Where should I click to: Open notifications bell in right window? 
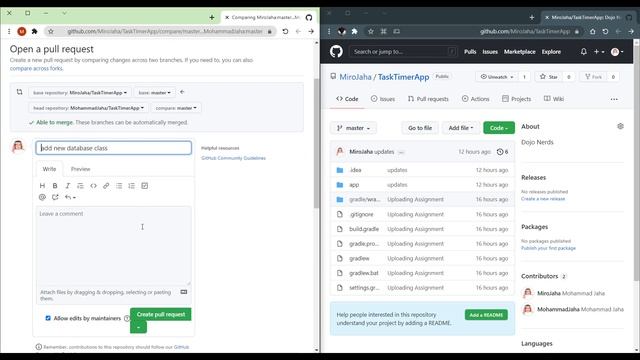(584, 52)
